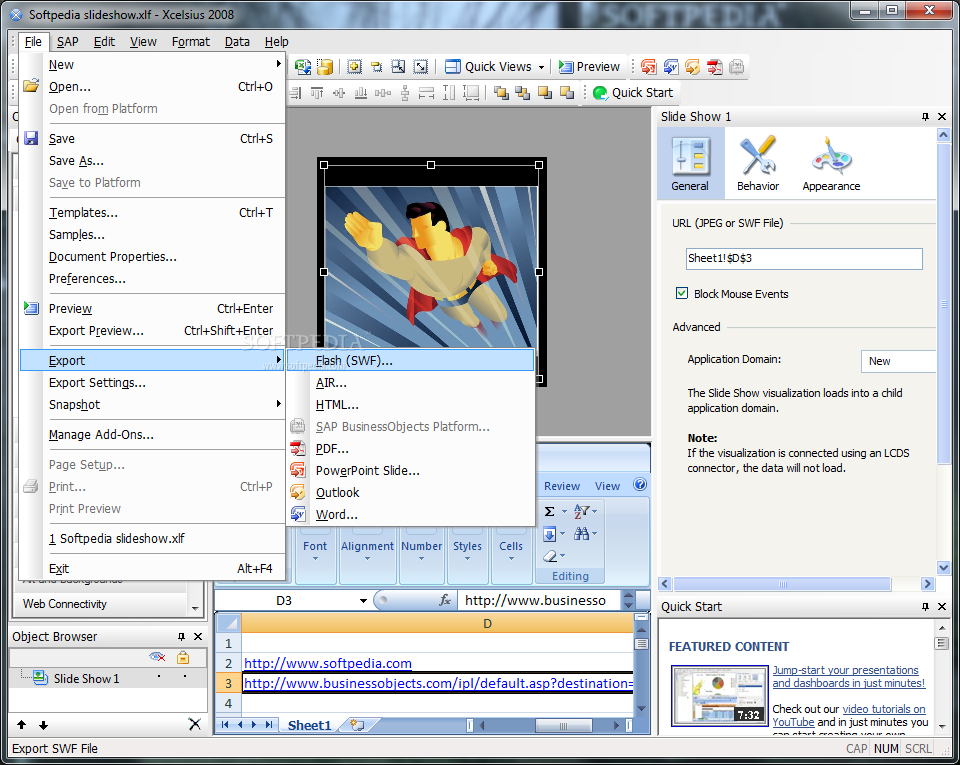Screen dimensions: 960x765
Task: Open Application Domain dropdown showing New
Action: [898, 361]
